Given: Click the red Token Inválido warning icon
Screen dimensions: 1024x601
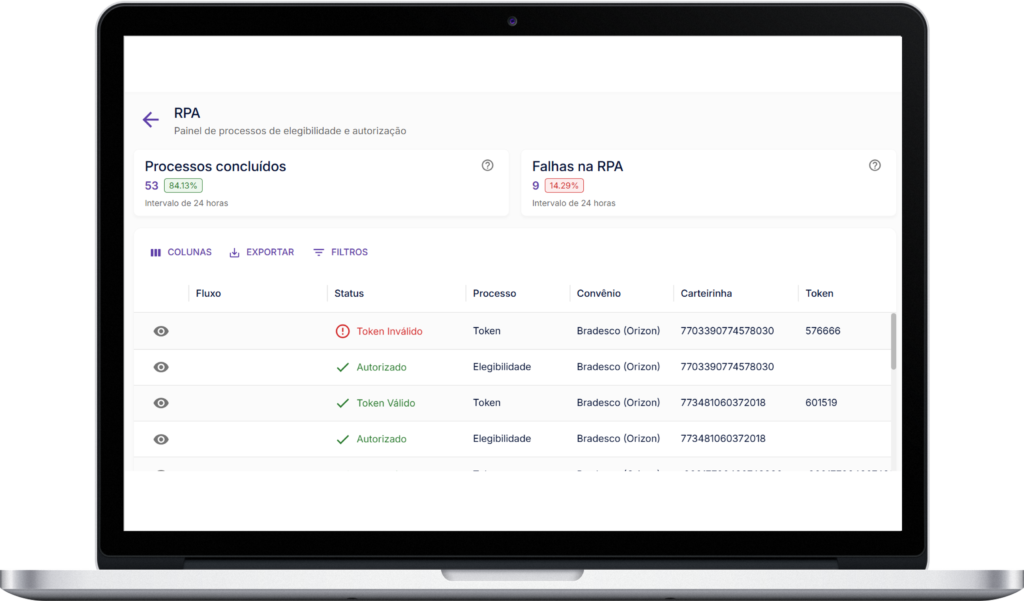Looking at the screenshot, I should (342, 331).
